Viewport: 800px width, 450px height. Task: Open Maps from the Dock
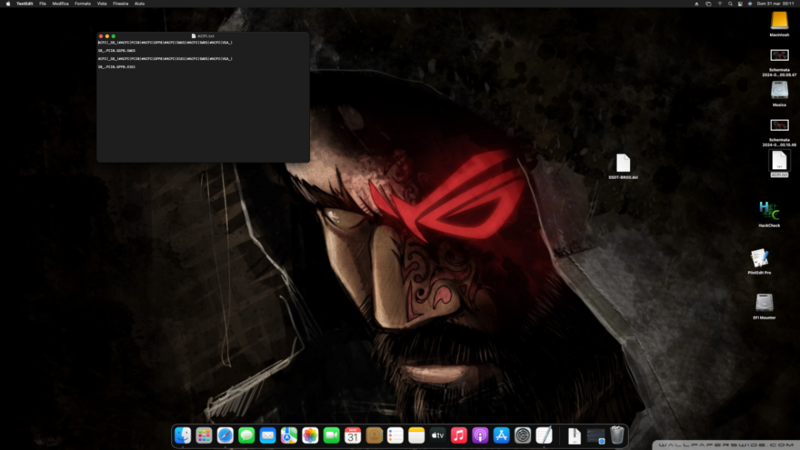pyautogui.click(x=289, y=436)
